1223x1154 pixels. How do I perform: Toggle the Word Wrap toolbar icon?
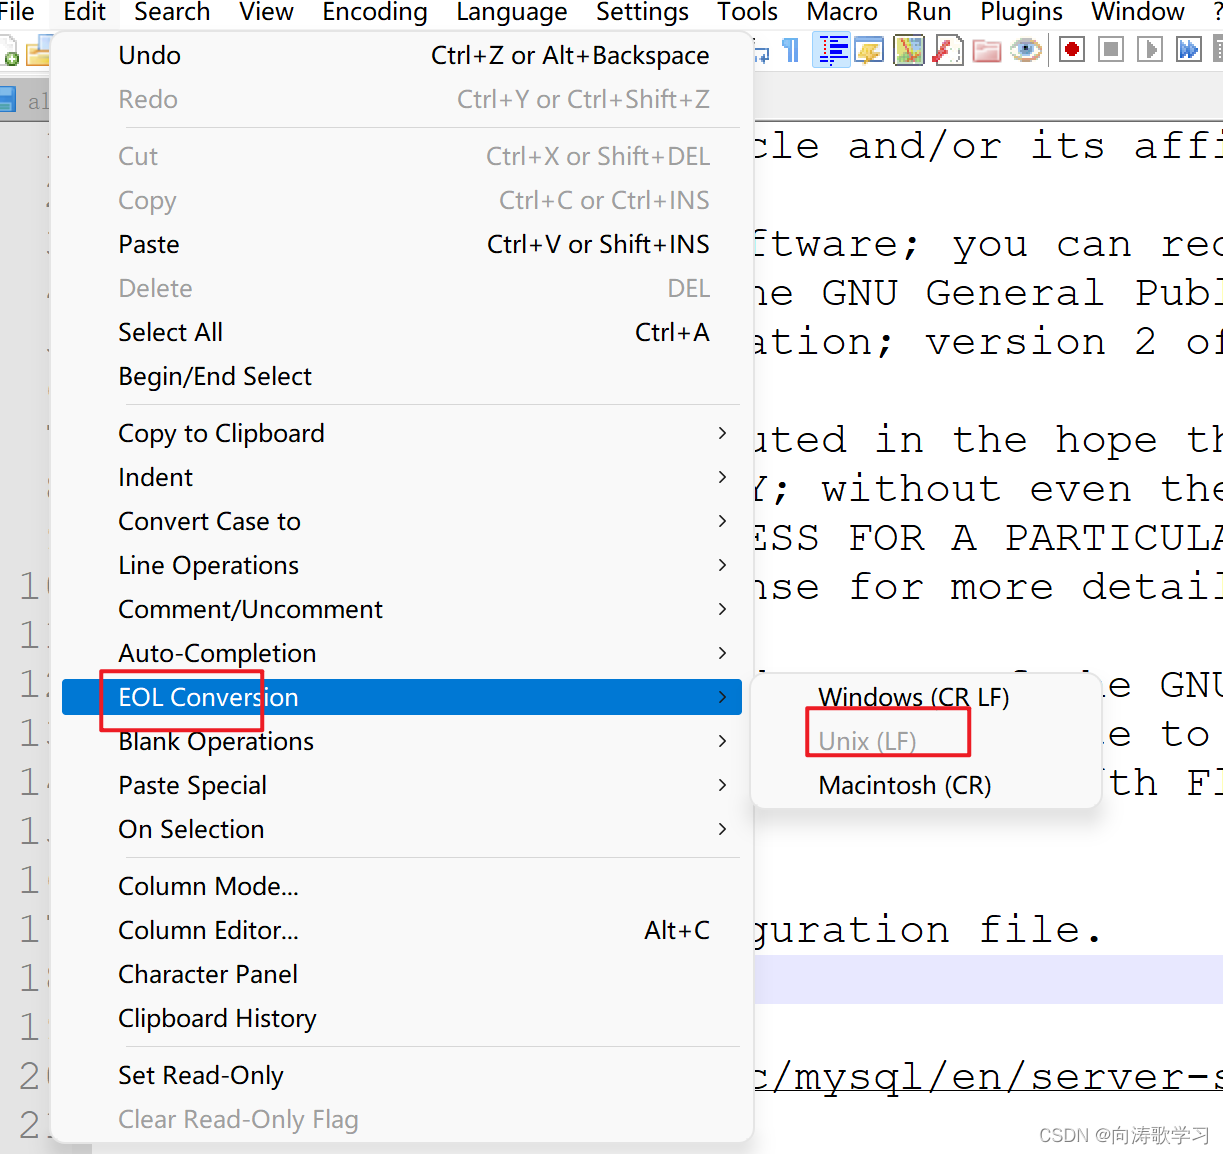pyautogui.click(x=761, y=52)
